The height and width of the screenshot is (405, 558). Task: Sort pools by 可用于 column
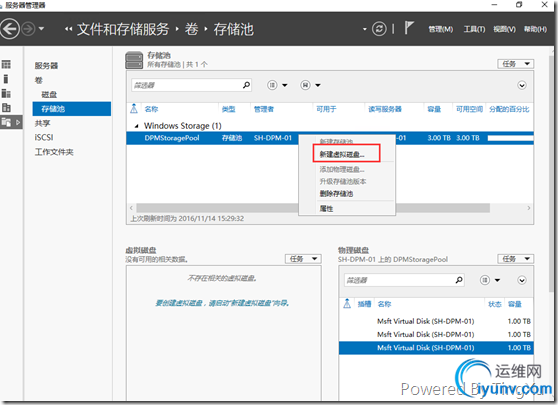pos(326,109)
